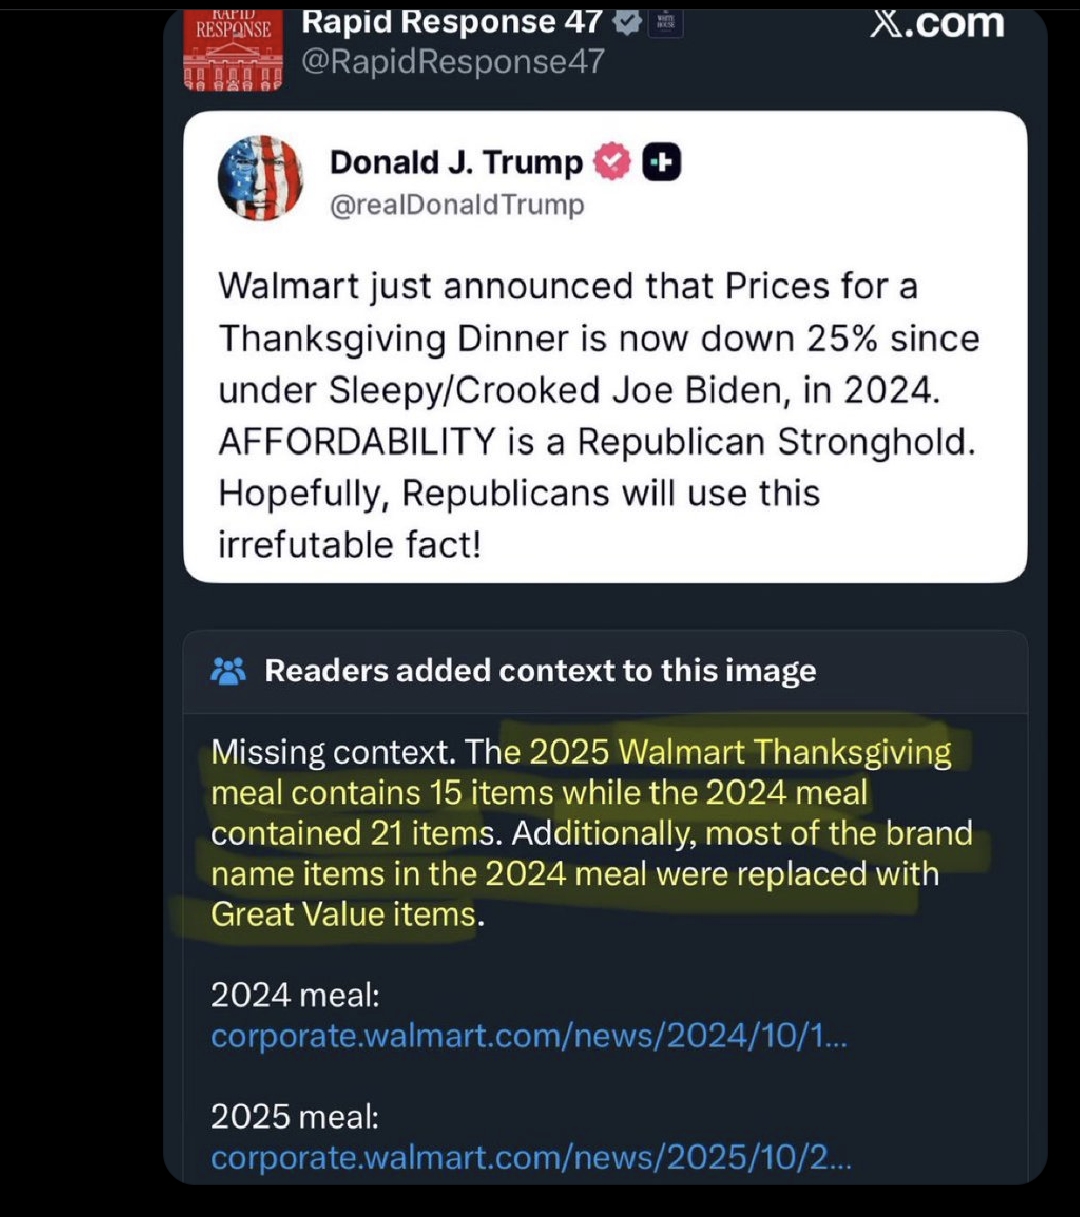Open the @RapidResponse47 handle
Viewport: 1080px width, 1217px height.
[x=453, y=61]
